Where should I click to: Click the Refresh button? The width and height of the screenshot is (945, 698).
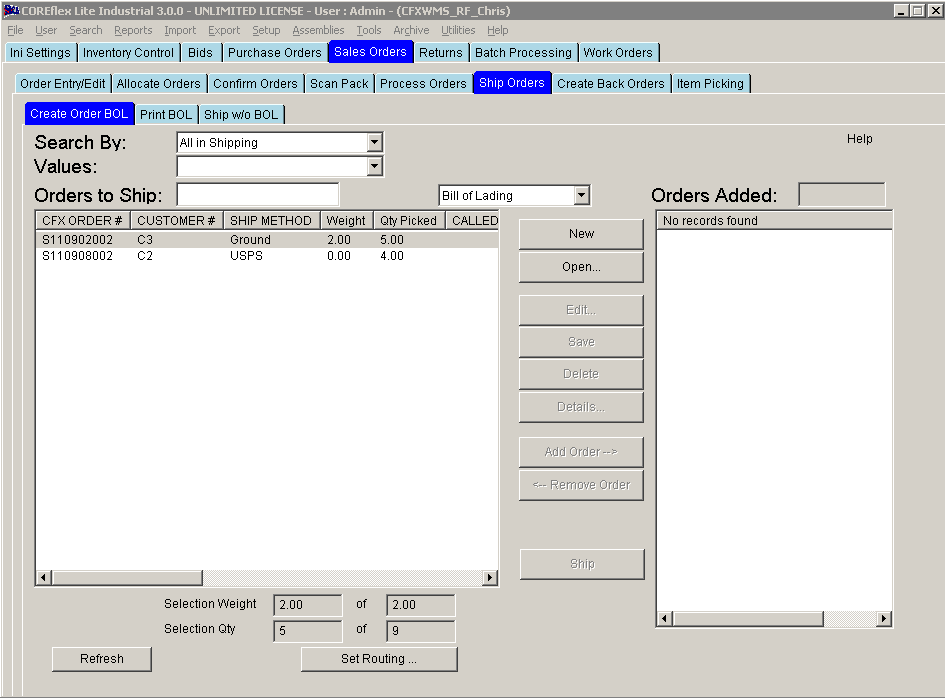click(102, 659)
